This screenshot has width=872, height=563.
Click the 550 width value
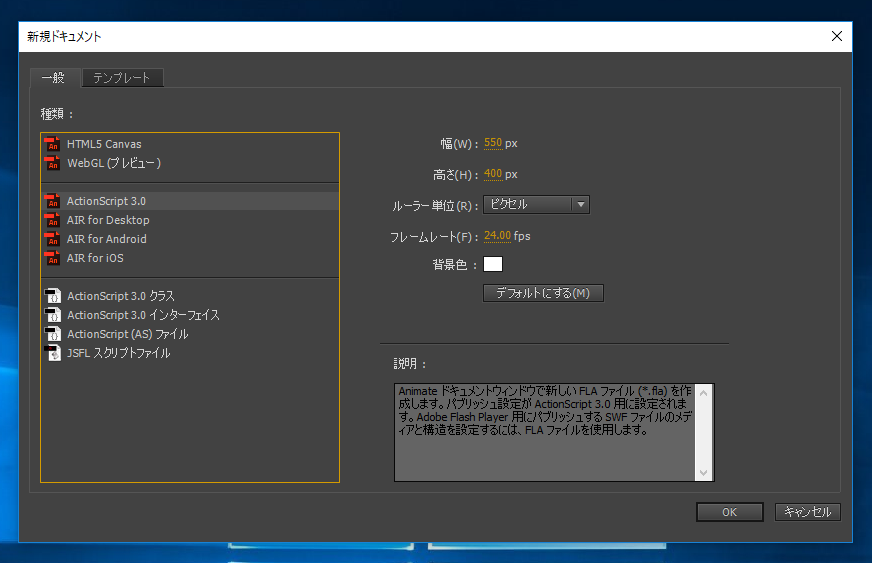(493, 143)
